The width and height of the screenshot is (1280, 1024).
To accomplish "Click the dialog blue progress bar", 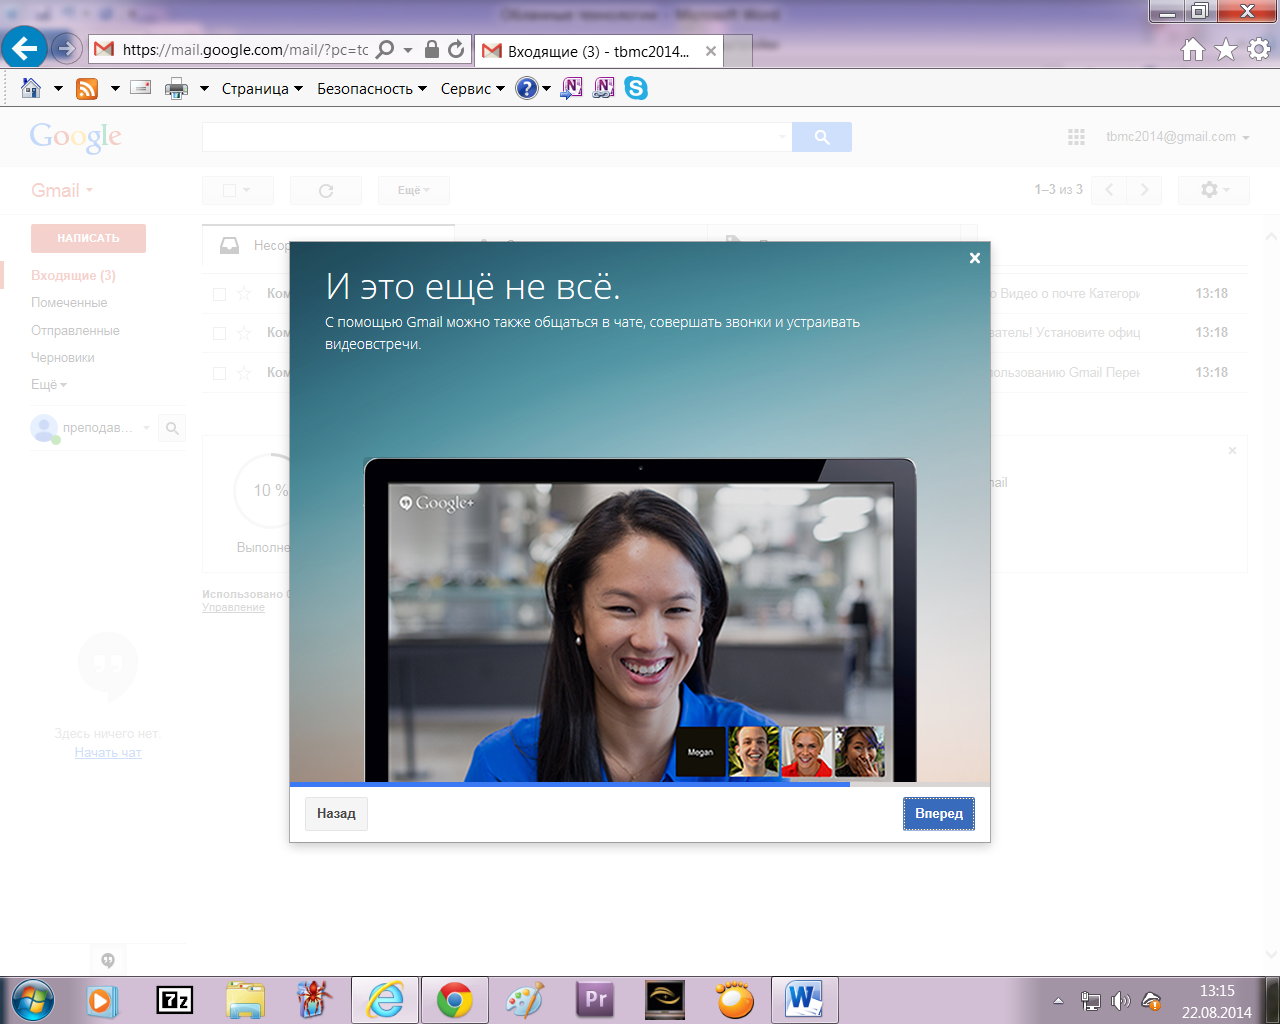I will pos(570,784).
